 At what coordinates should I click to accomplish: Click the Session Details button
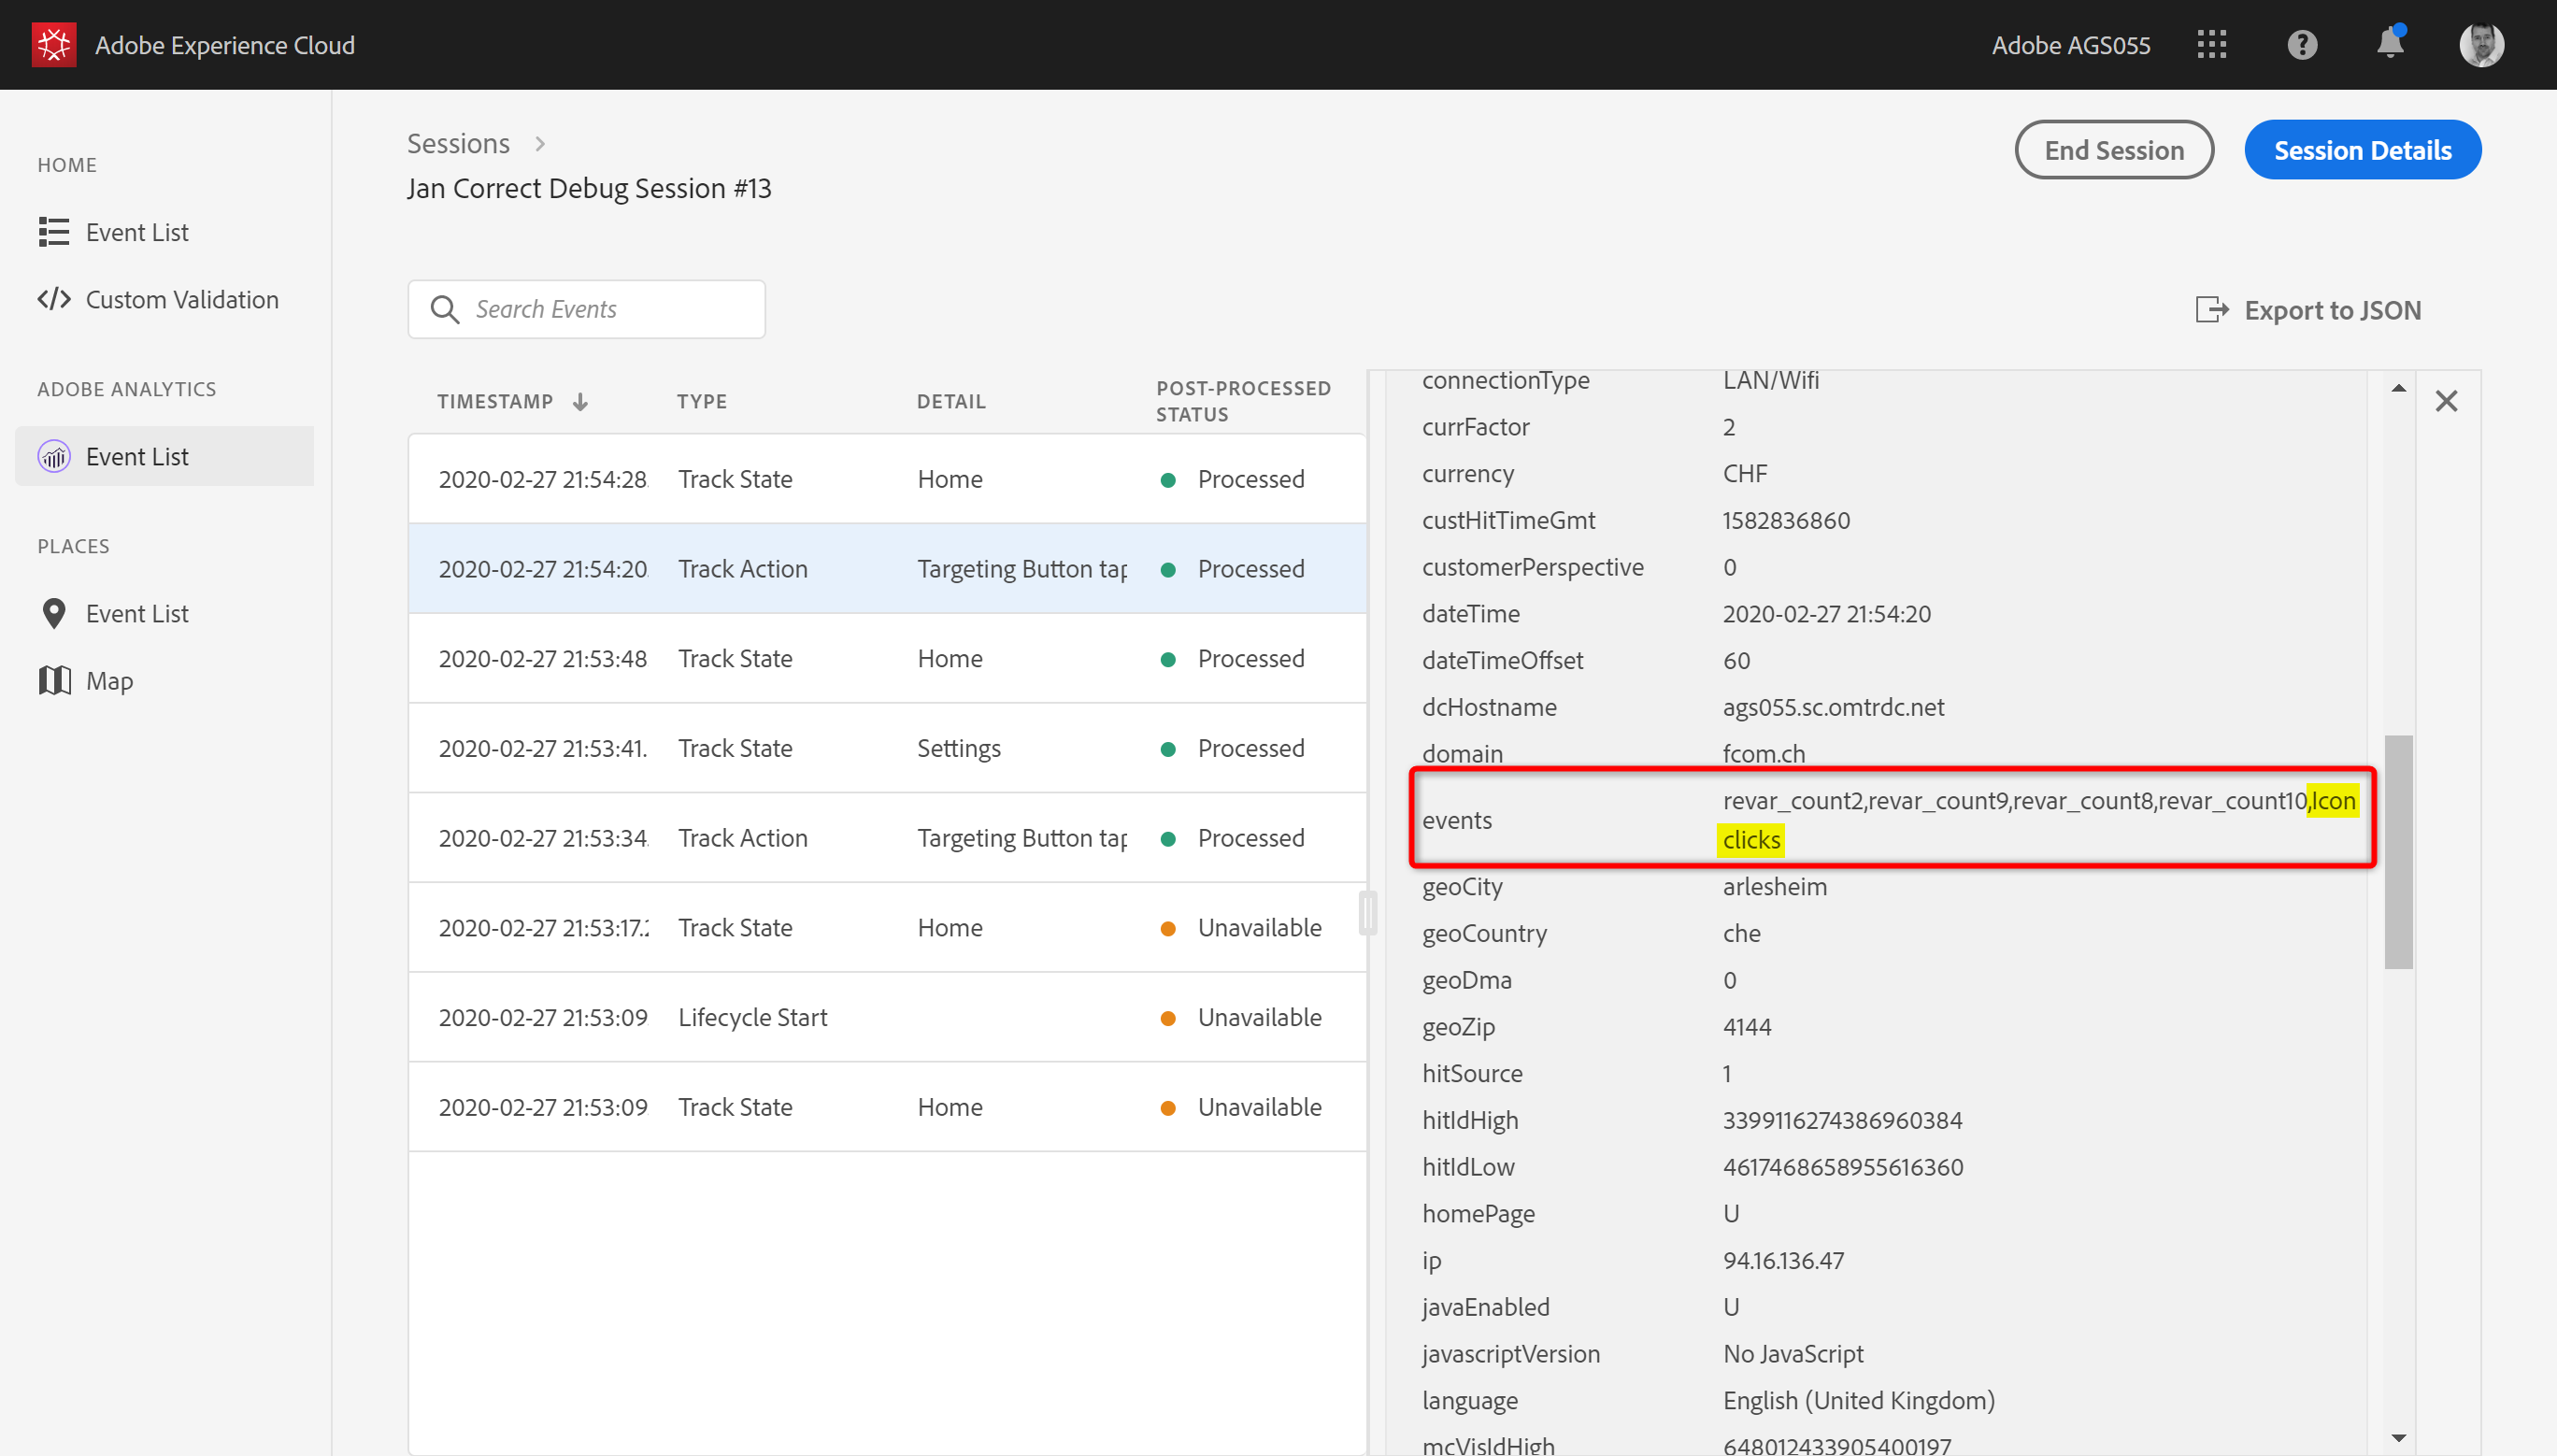tap(2362, 150)
